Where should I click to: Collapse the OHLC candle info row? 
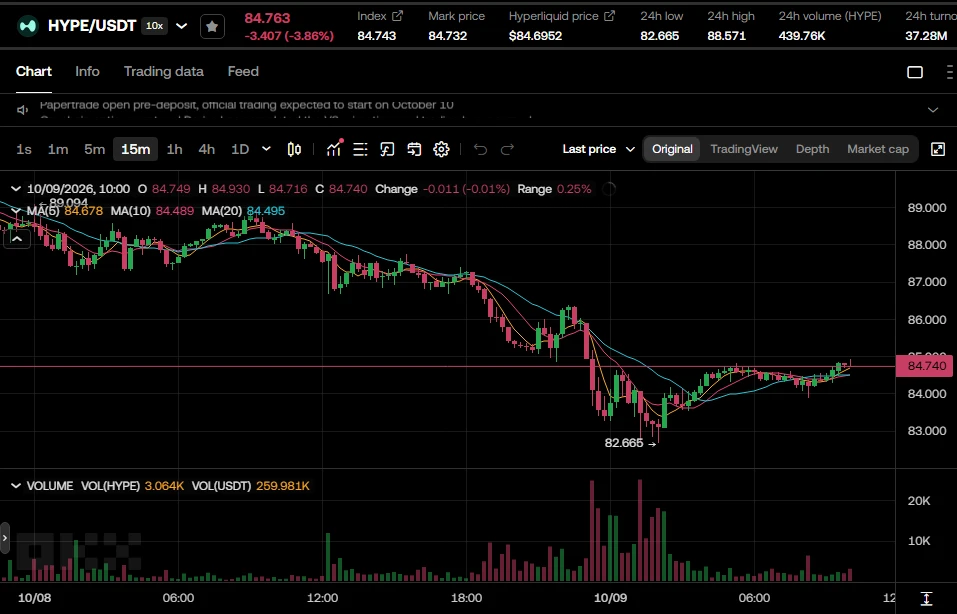coord(16,189)
